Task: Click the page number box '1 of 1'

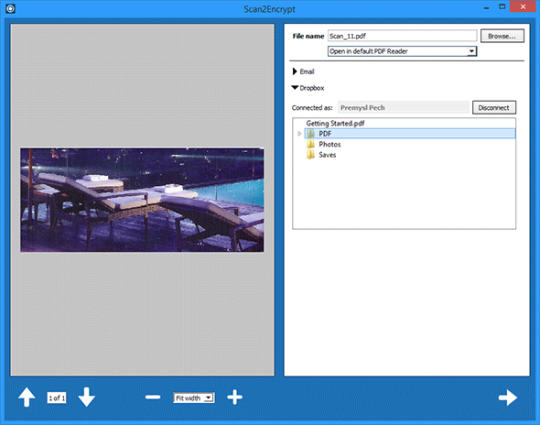Action: pyautogui.click(x=56, y=398)
